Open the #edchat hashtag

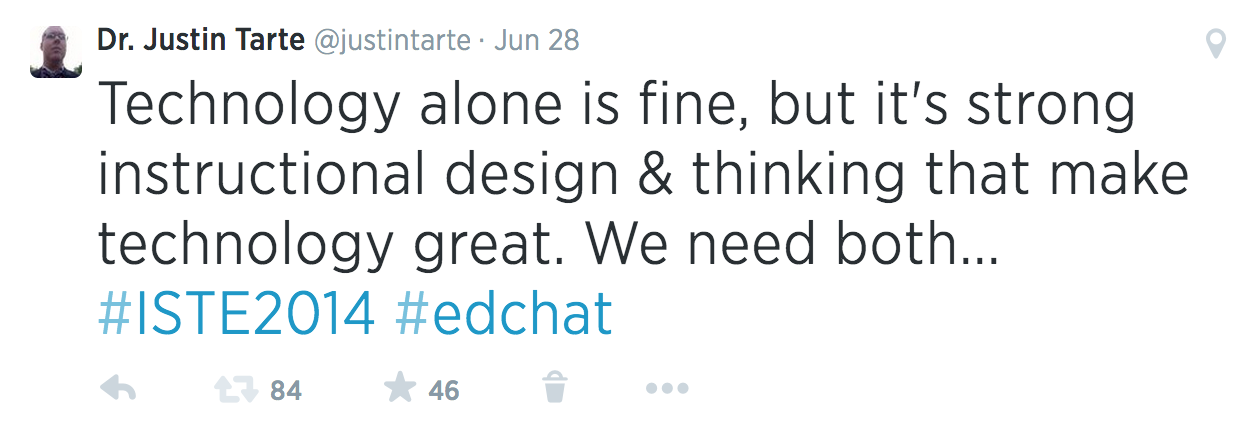pyautogui.click(x=503, y=314)
